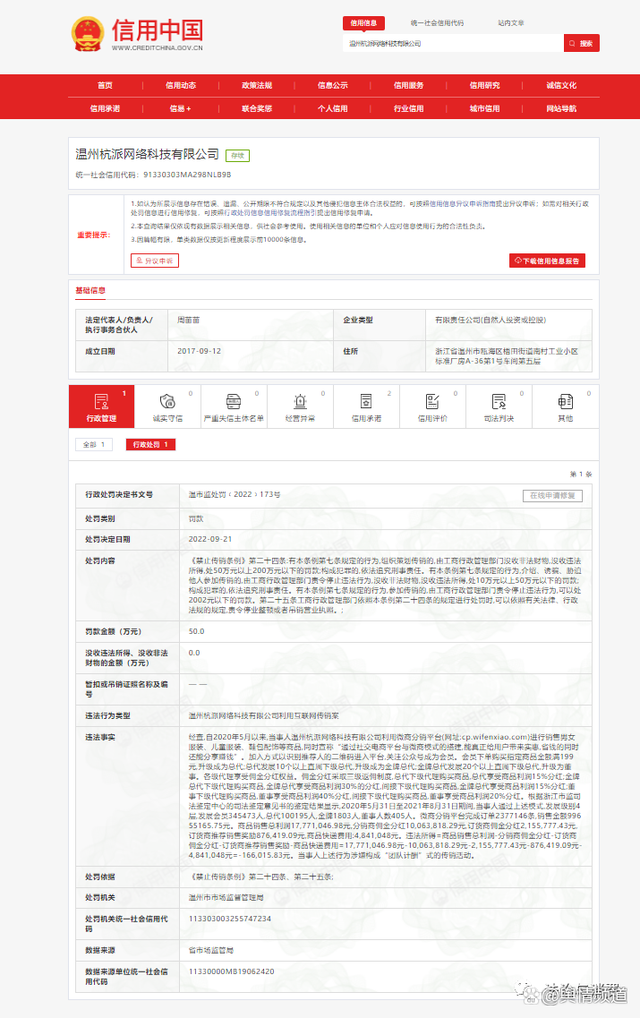640x1018 pixels.
Task: Click the 在线申请修复 button
Action: click(552, 495)
